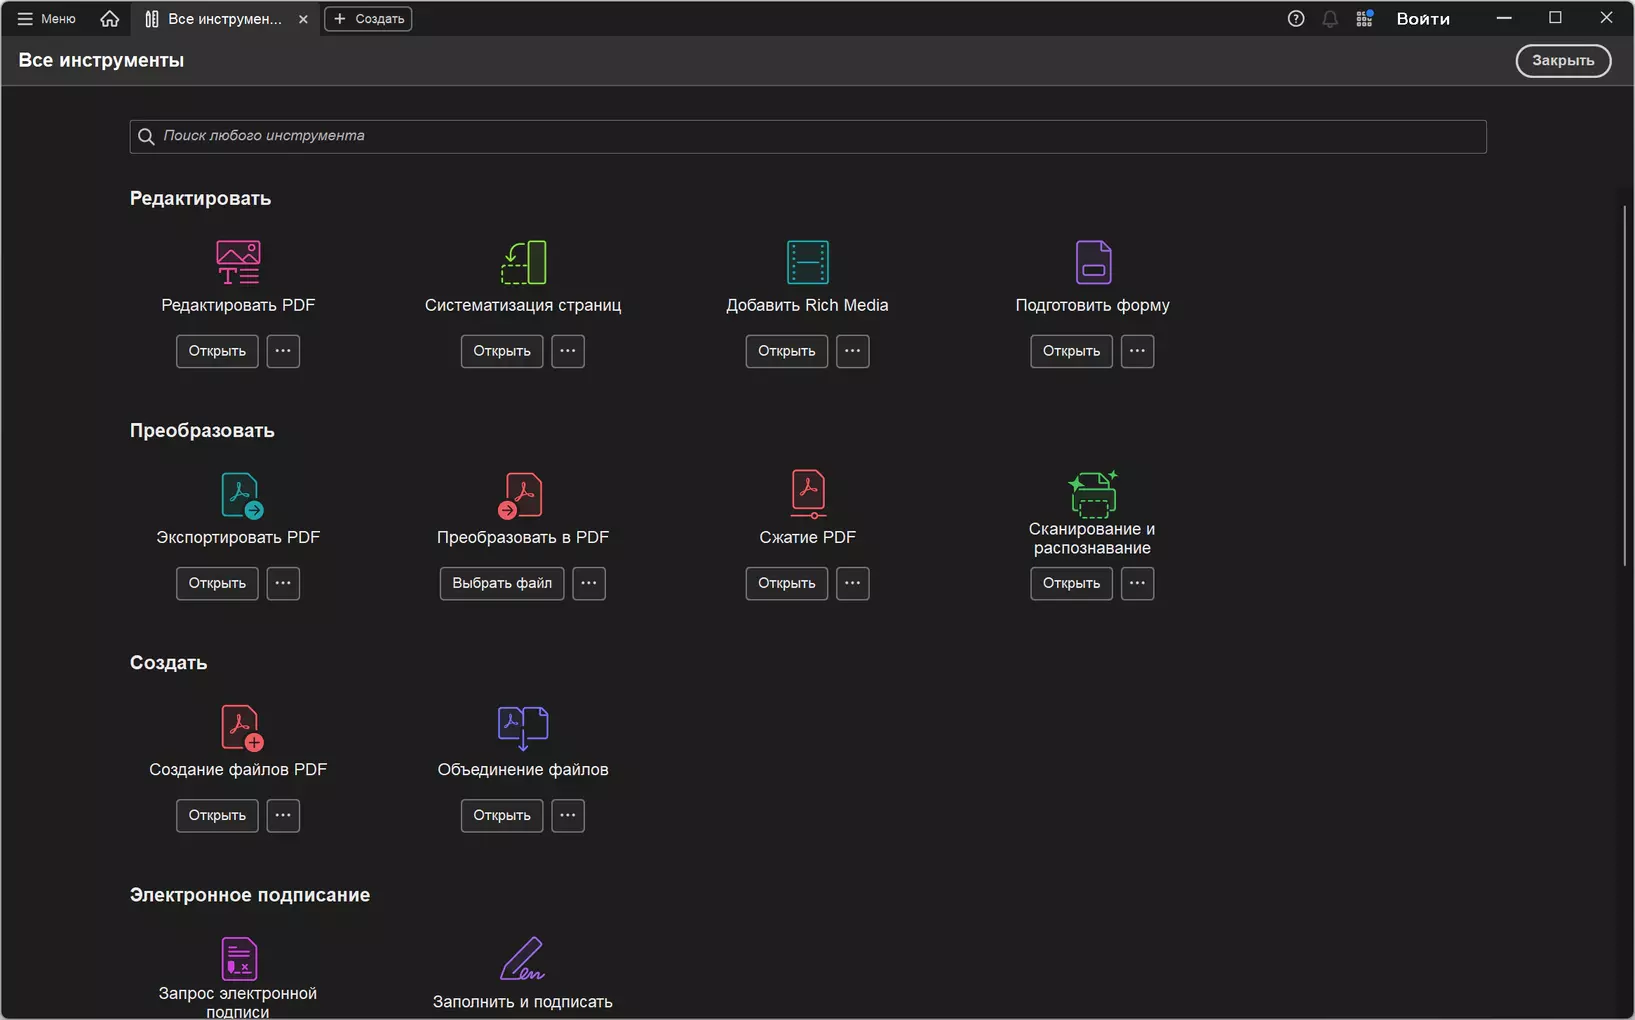The width and height of the screenshot is (1635, 1020).
Task: Open Подготовить форму with Открыть button
Action: coord(1071,351)
